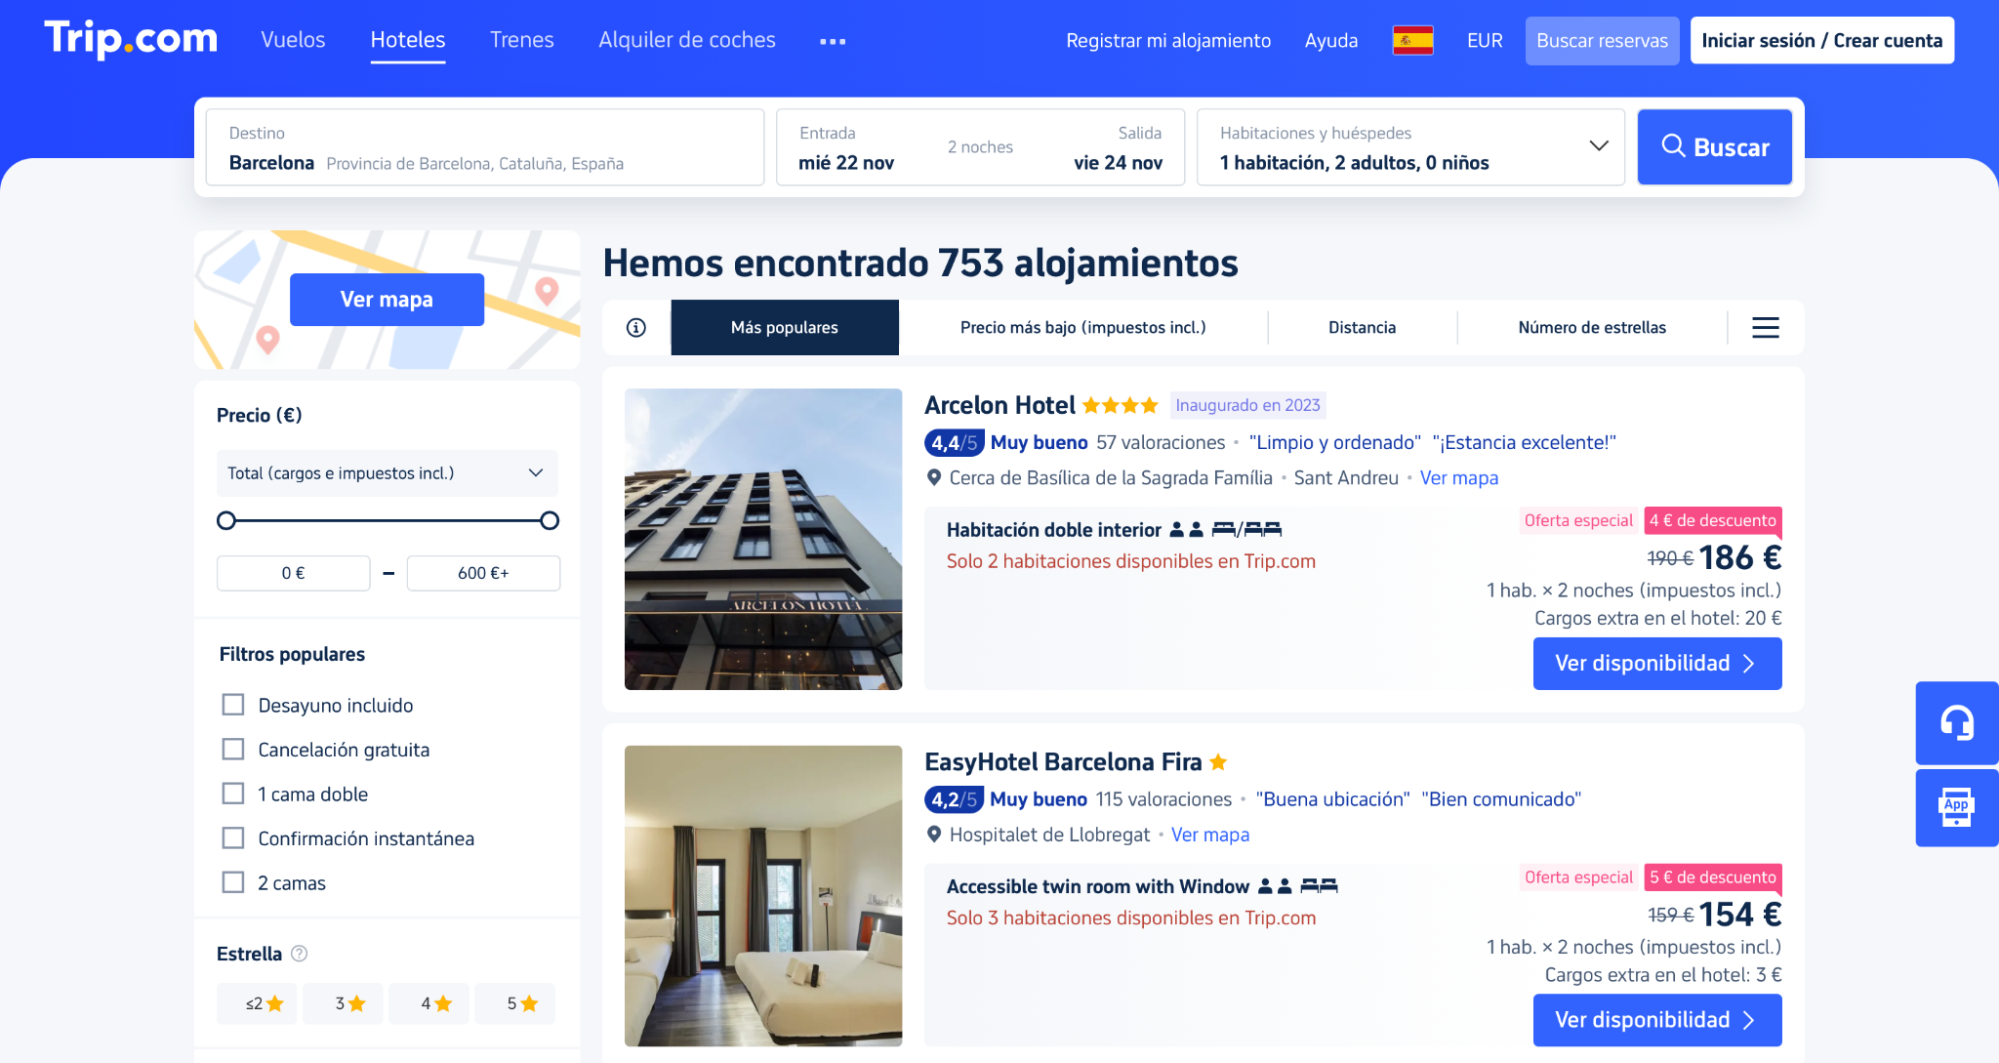Click the Spain flag language icon
This screenshot has height=1063, width=1999.
(x=1412, y=40)
